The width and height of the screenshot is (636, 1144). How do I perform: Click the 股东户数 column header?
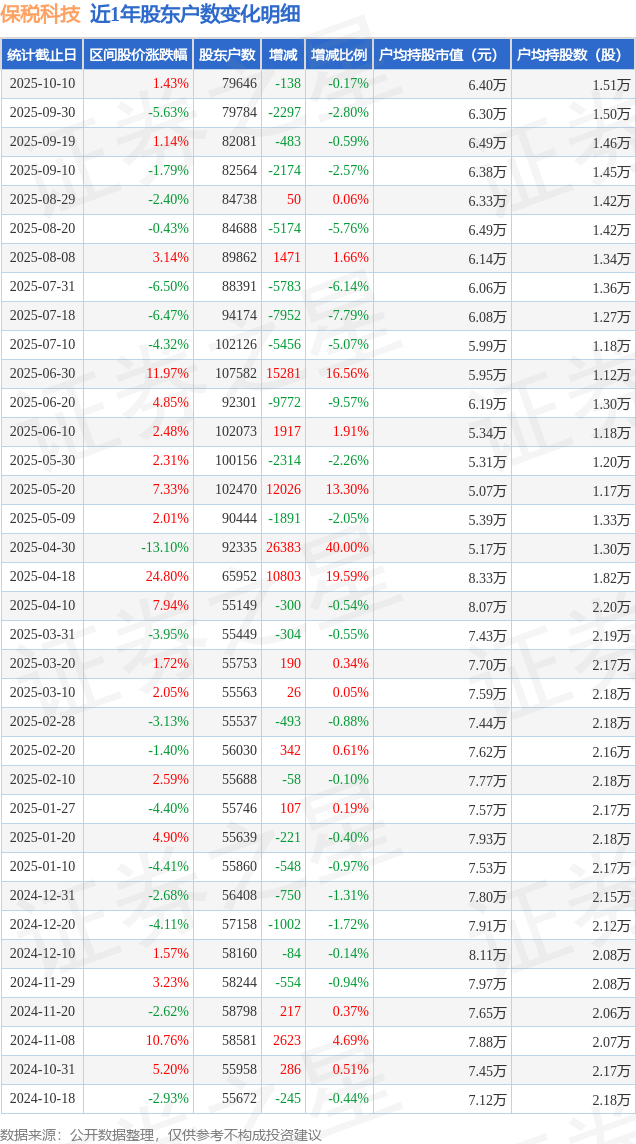pyautogui.click(x=227, y=55)
